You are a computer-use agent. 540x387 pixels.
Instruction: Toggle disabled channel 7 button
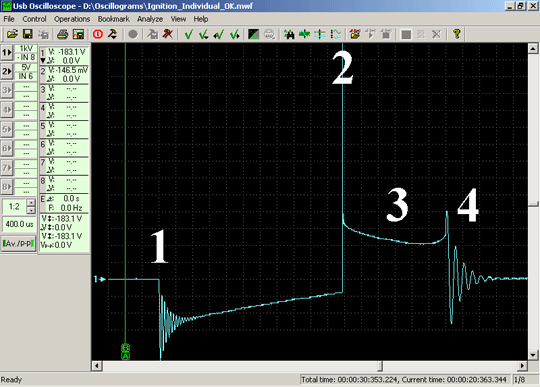(7, 168)
